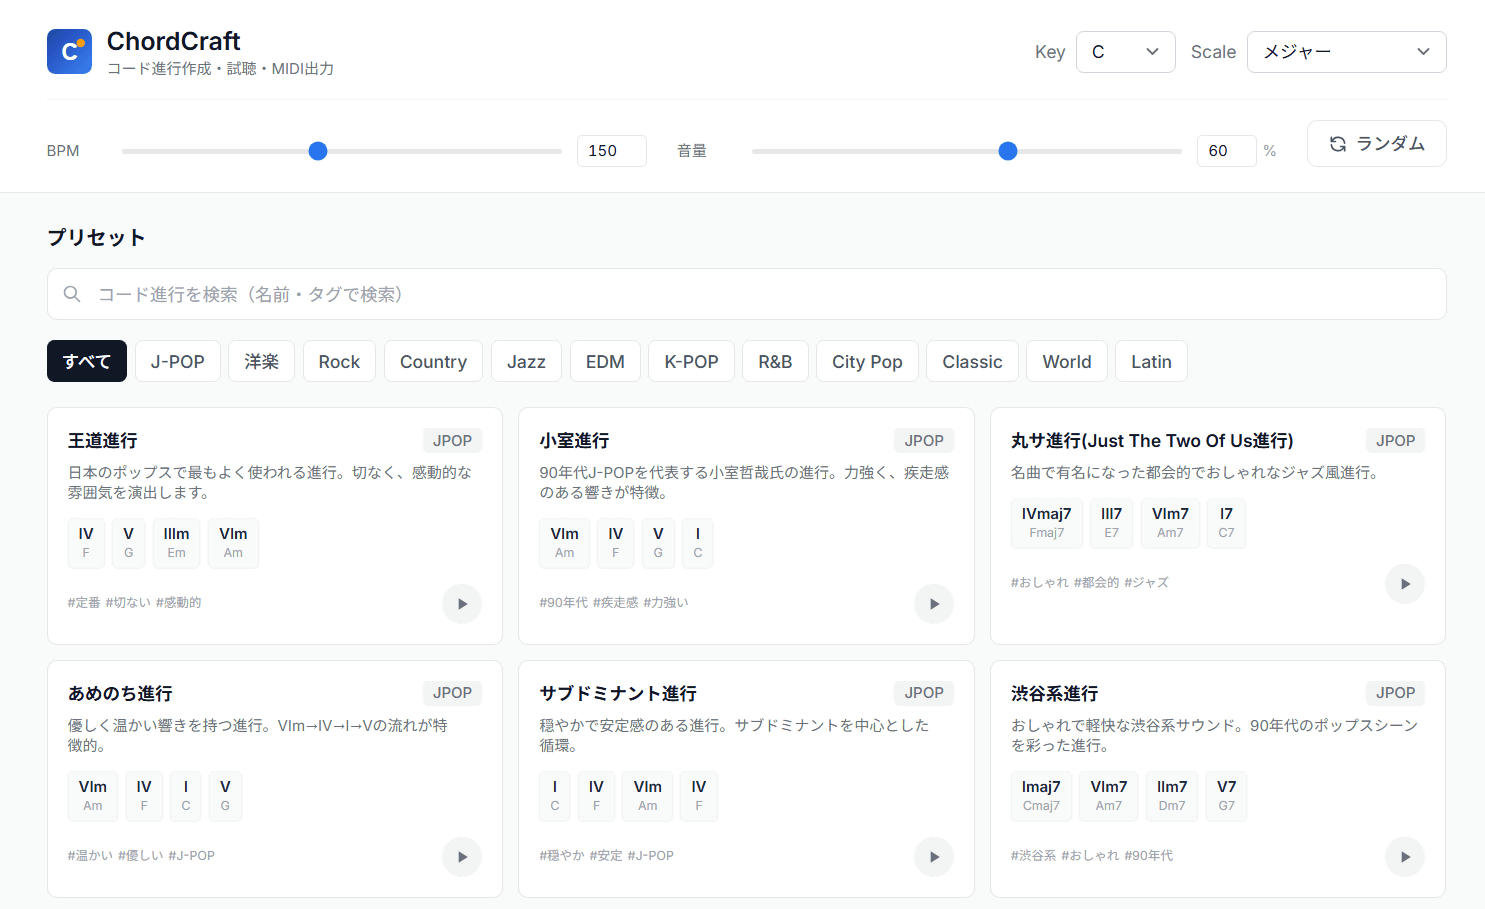The height and width of the screenshot is (909, 1485).
Task: Click the 音量 volume slider handle
Action: pyautogui.click(x=1008, y=151)
